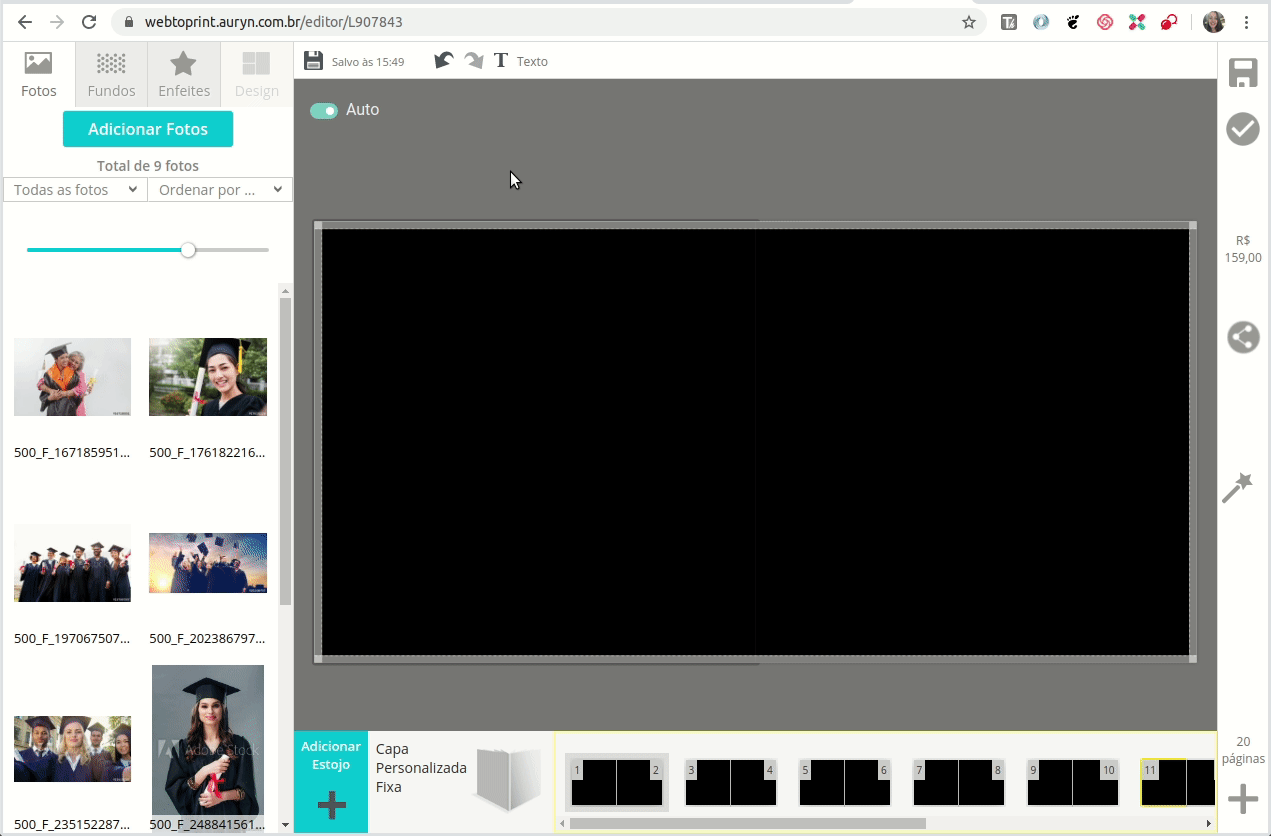Click the page strip scroll right arrow
1271x836 pixels.
(1209, 824)
